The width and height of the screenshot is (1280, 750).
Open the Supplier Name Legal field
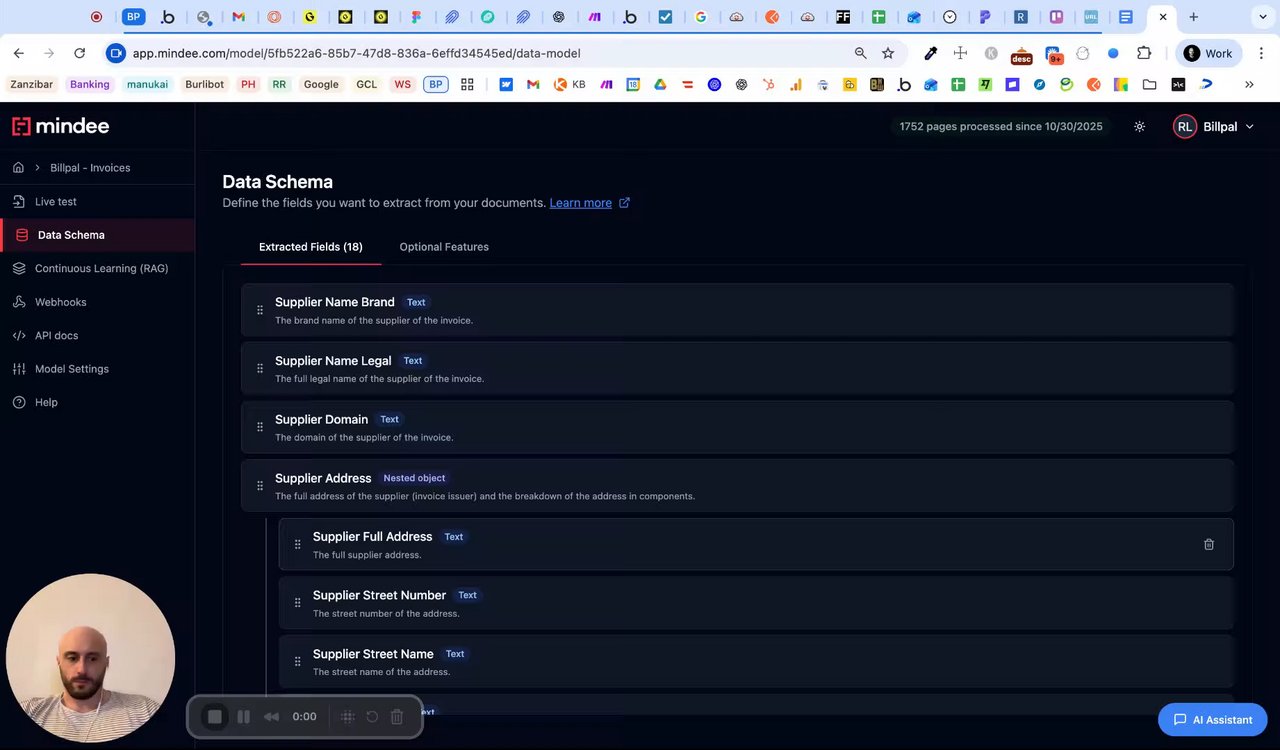coord(737,368)
